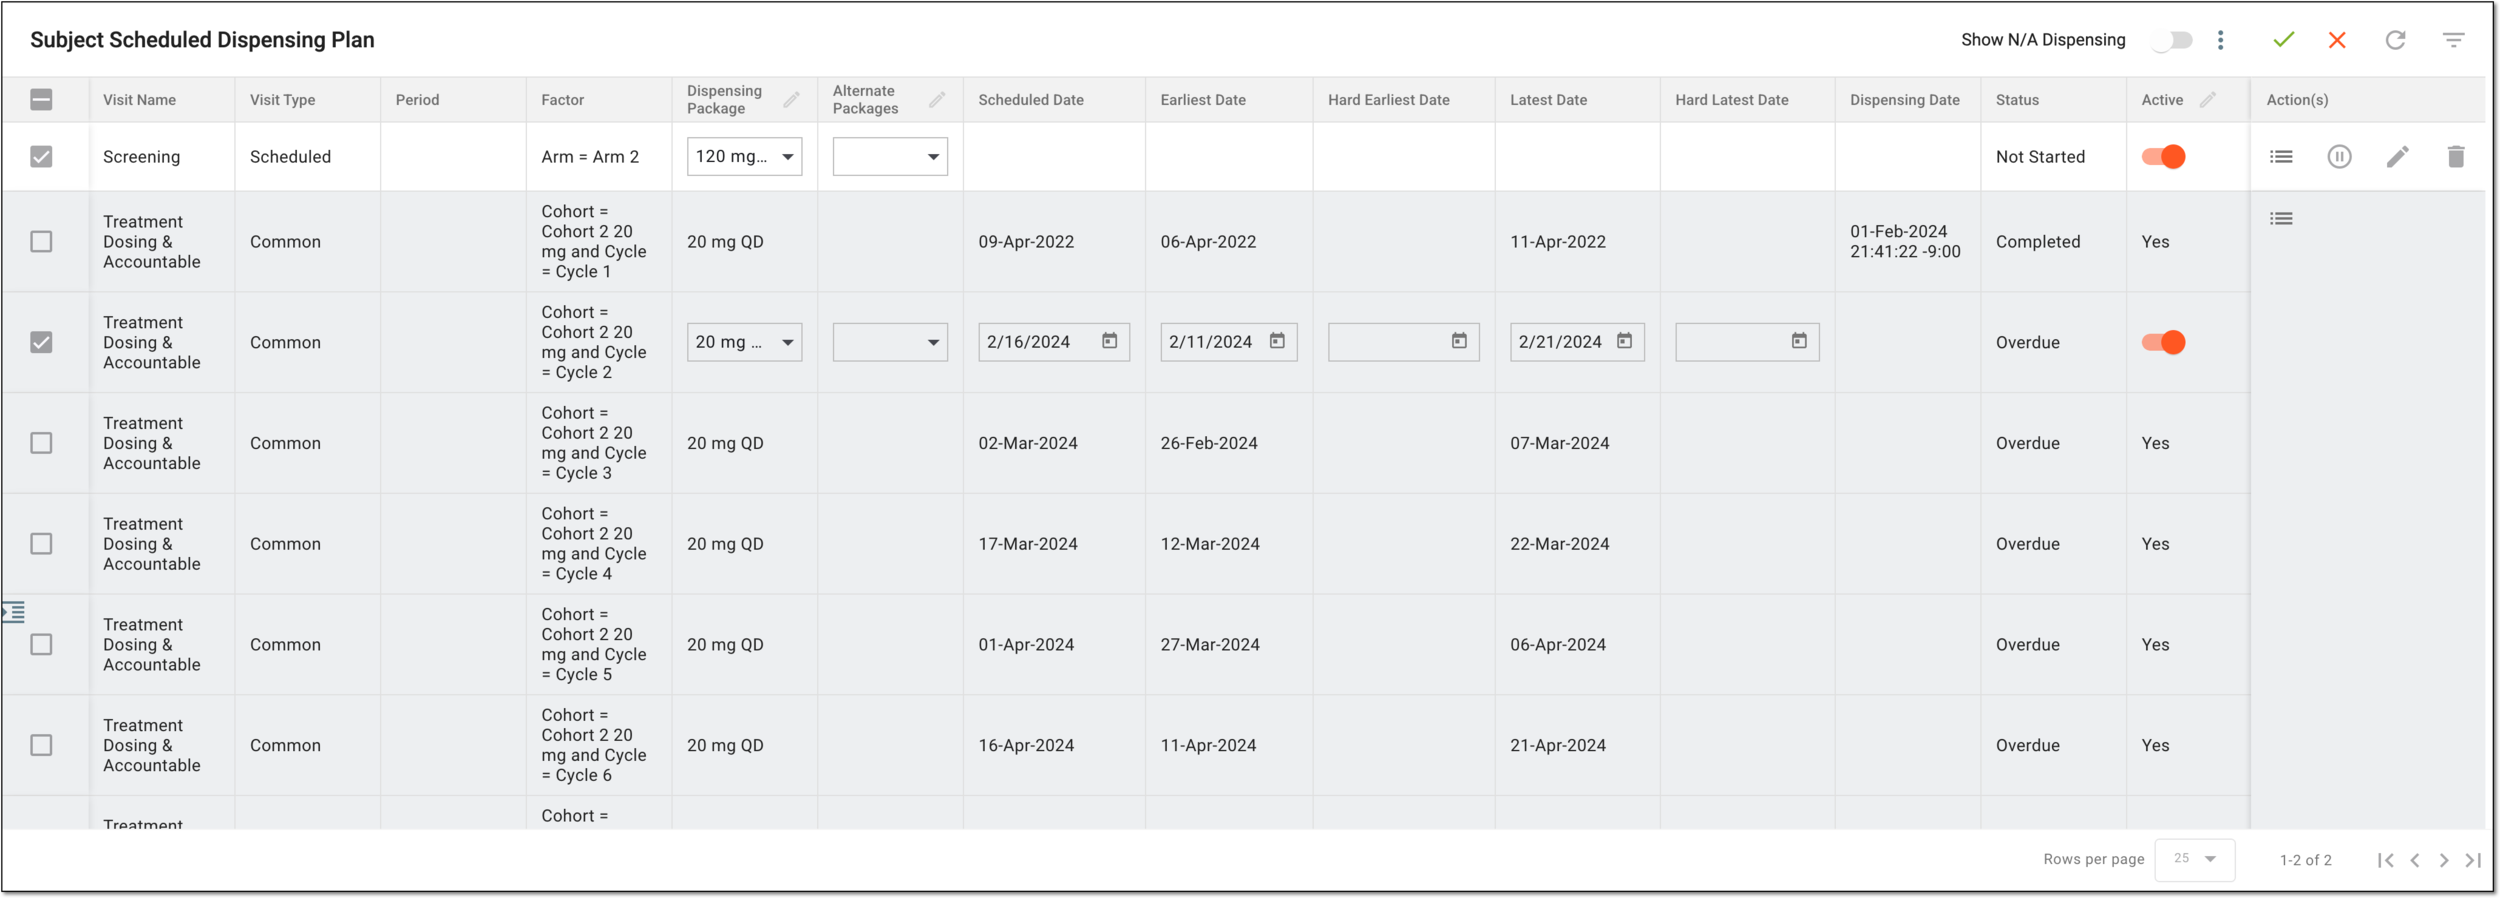Image resolution: width=2500 pixels, height=898 pixels.
Task: Open the filter icon at top right
Action: (2453, 40)
